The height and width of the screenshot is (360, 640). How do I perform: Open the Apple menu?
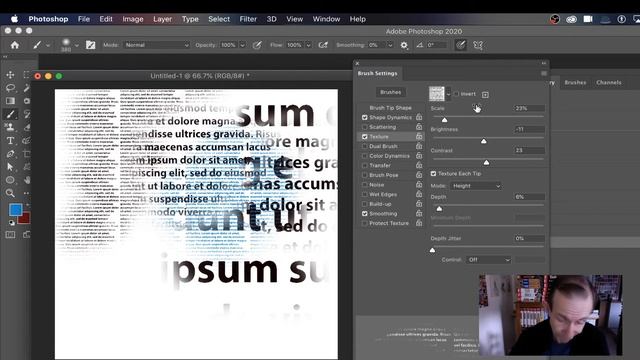tap(14, 19)
